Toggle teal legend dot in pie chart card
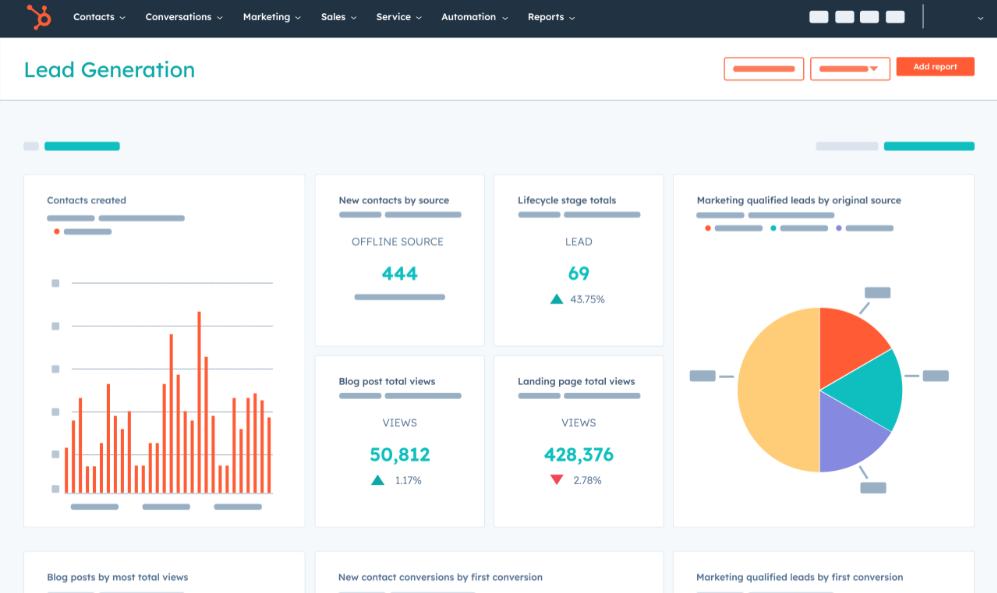Image resolution: width=997 pixels, height=593 pixels. [773, 228]
